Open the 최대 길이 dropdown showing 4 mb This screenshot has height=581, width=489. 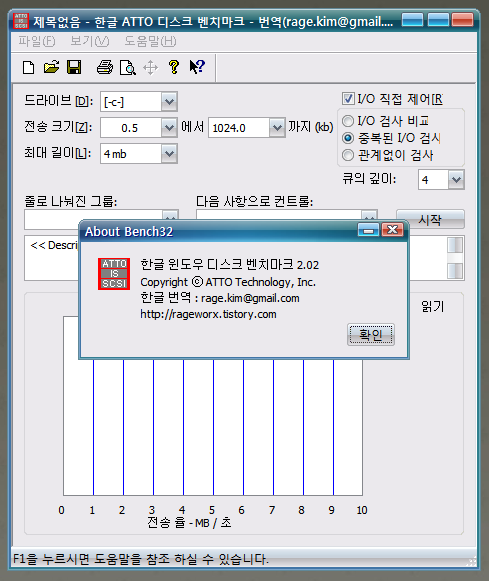(169, 153)
